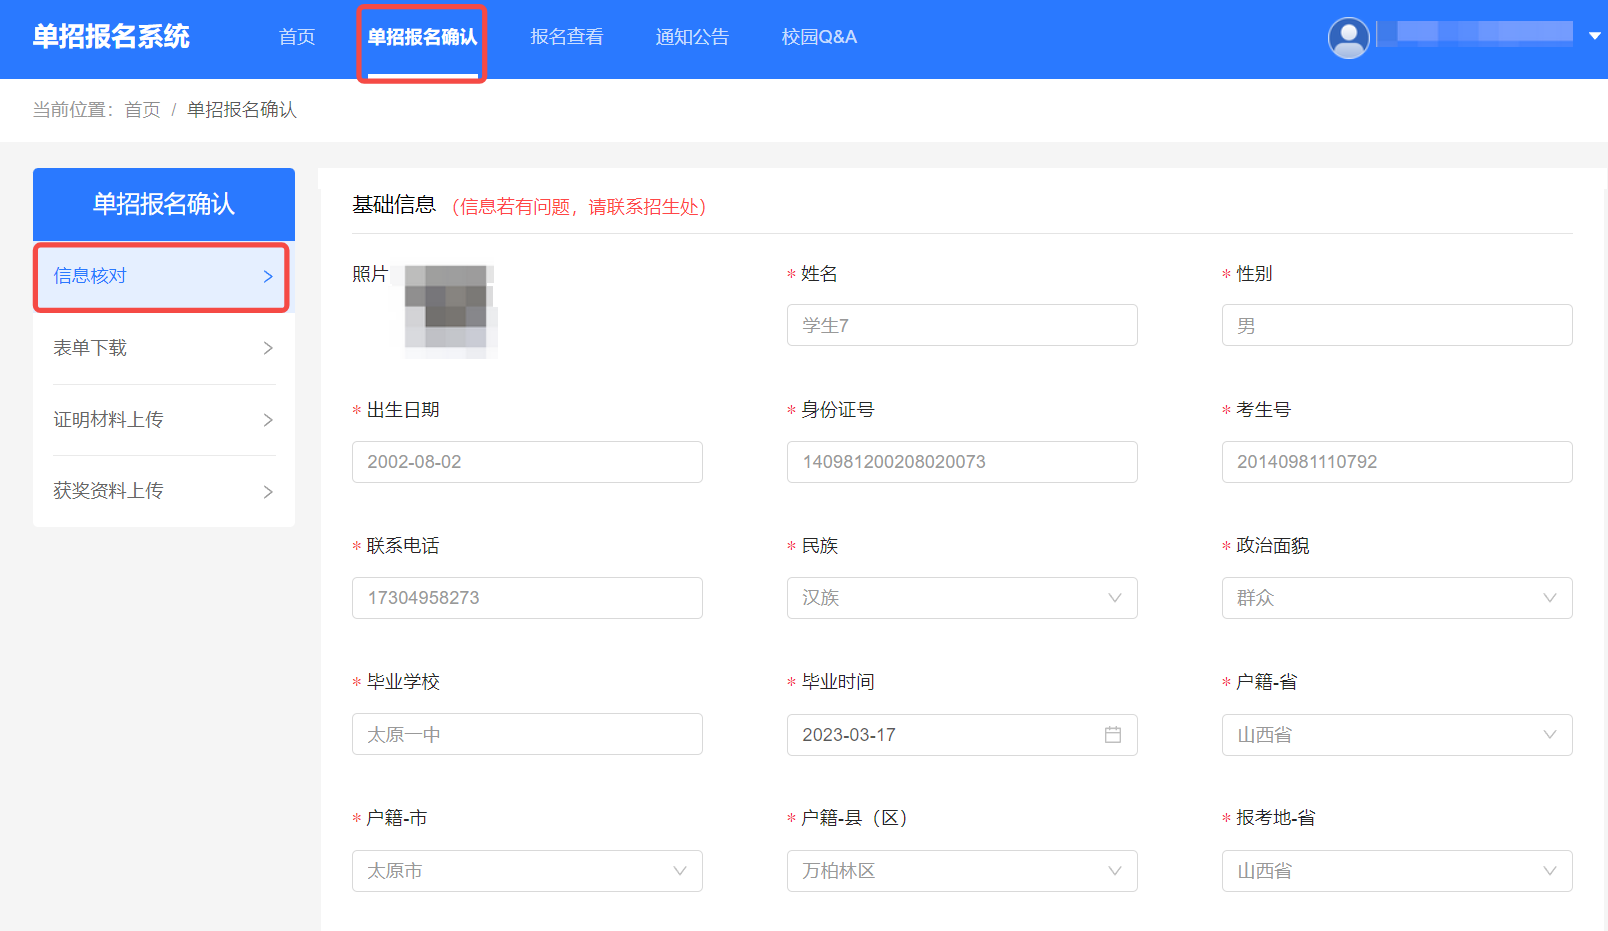The height and width of the screenshot is (931, 1608).
Task: Click the arrow beside 获奖资料上传
Action: point(267,491)
